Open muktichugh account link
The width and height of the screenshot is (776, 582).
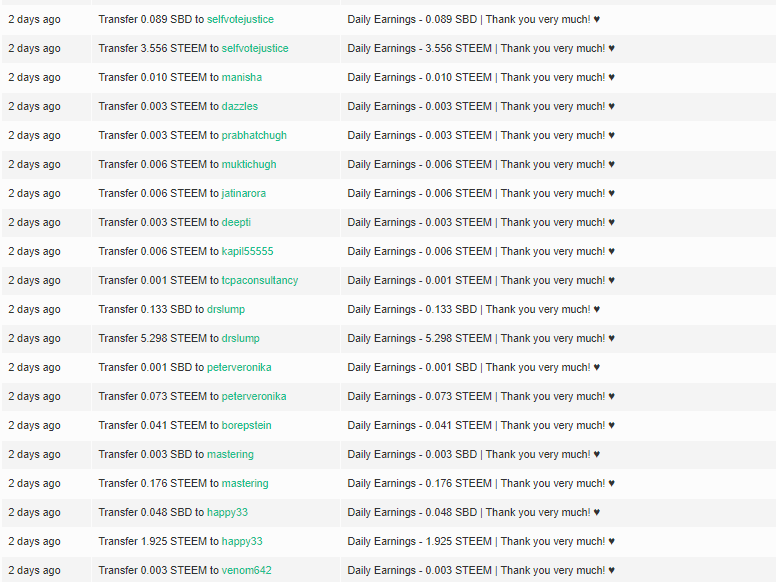(249, 164)
